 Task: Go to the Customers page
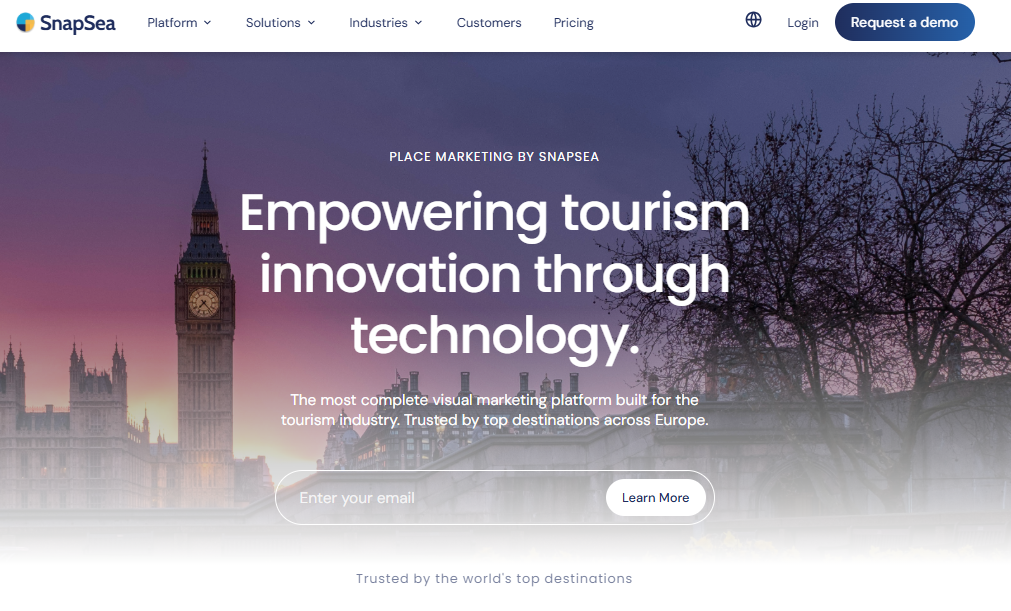point(489,23)
